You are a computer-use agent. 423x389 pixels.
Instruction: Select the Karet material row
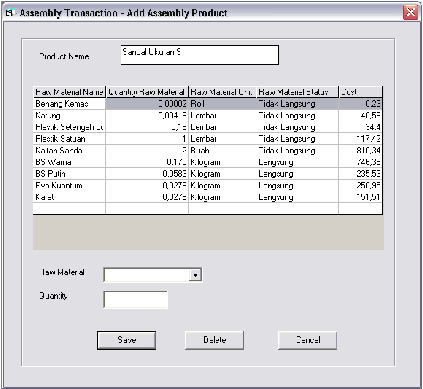208,197
